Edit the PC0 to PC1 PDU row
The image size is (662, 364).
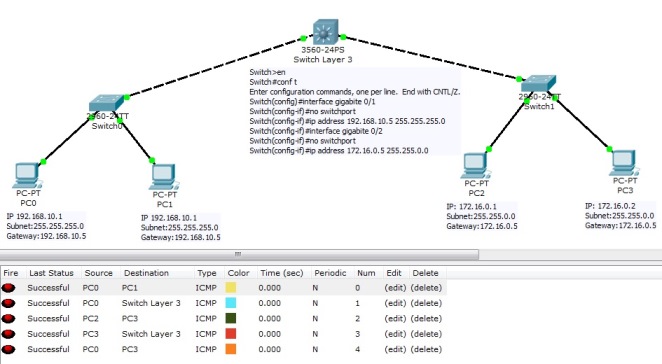point(395,288)
